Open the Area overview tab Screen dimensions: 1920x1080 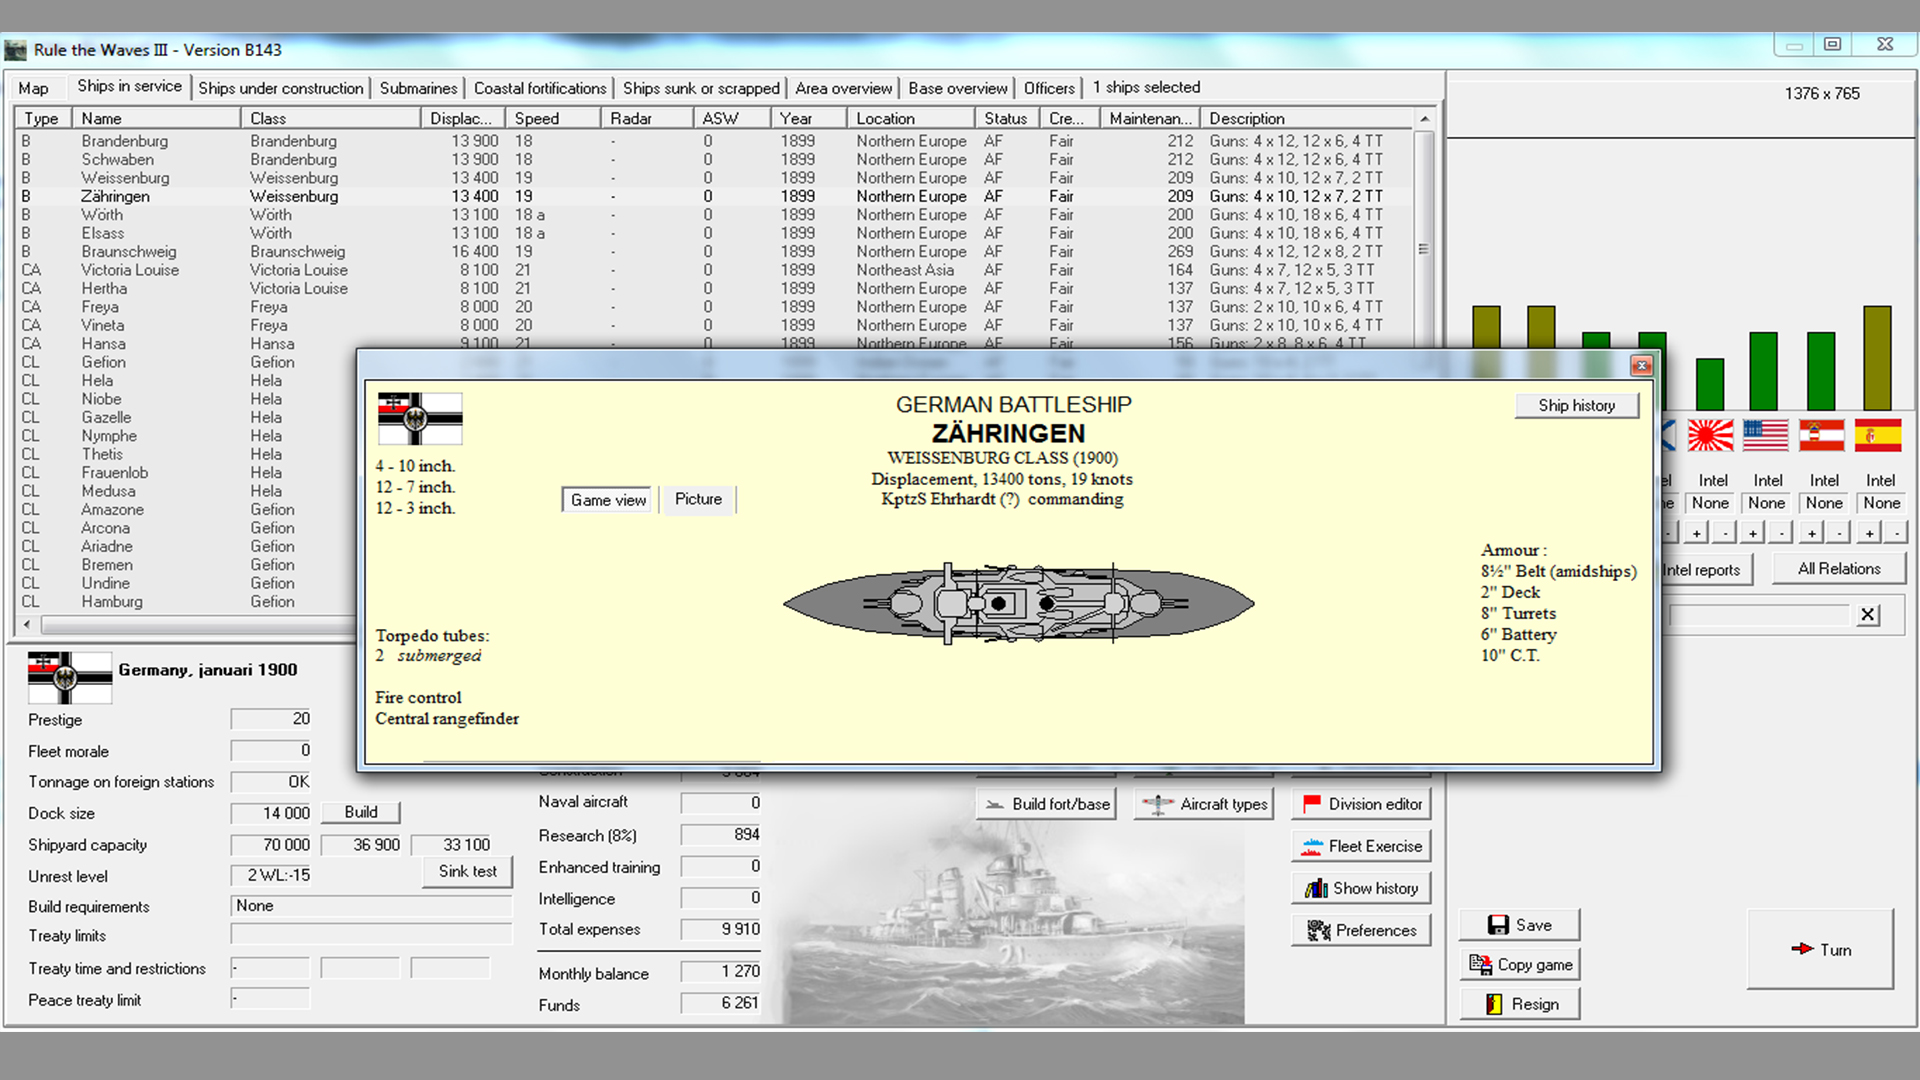coord(843,88)
